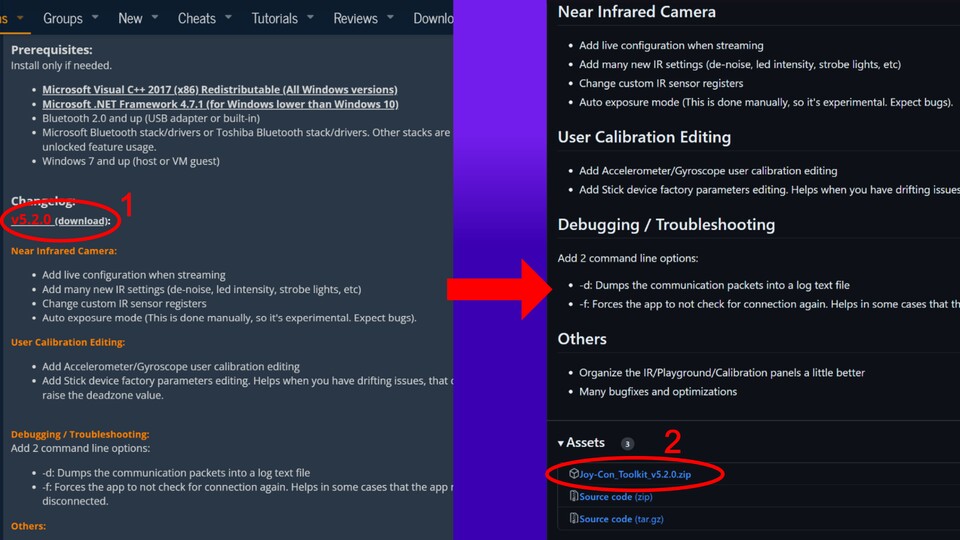Click the Groups dropdown arrow
This screenshot has height=540, width=960.
[x=95, y=18]
